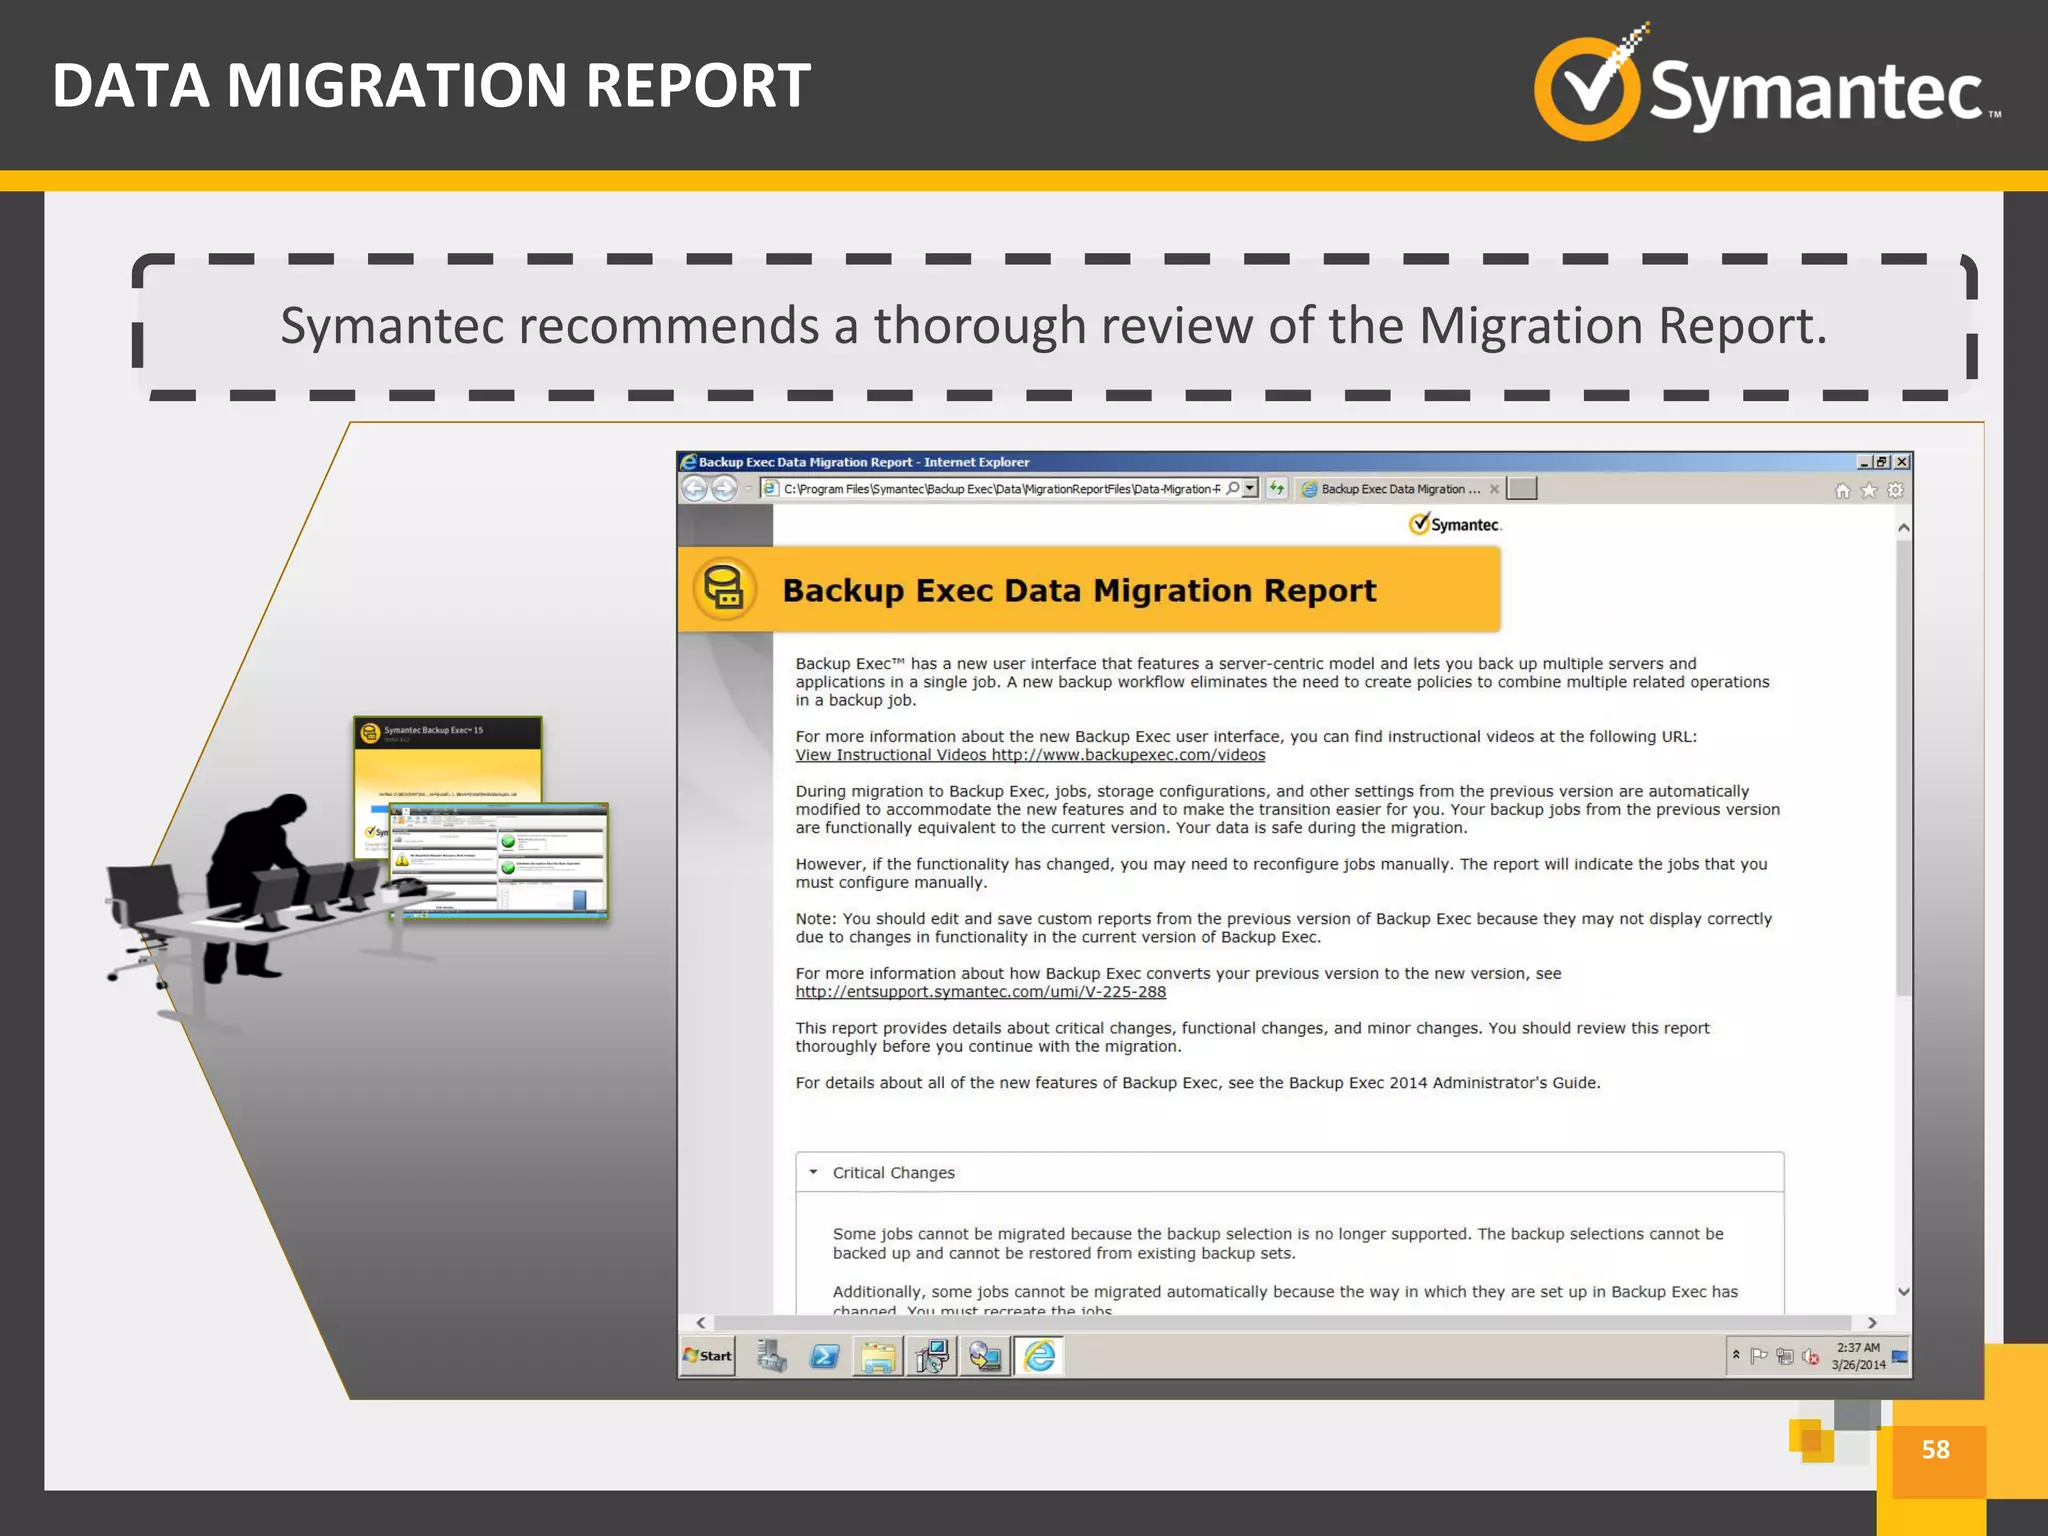The height and width of the screenshot is (1536, 2048).
Task: Click the horizontal scrollbar right arrow
Action: pos(1873,1322)
